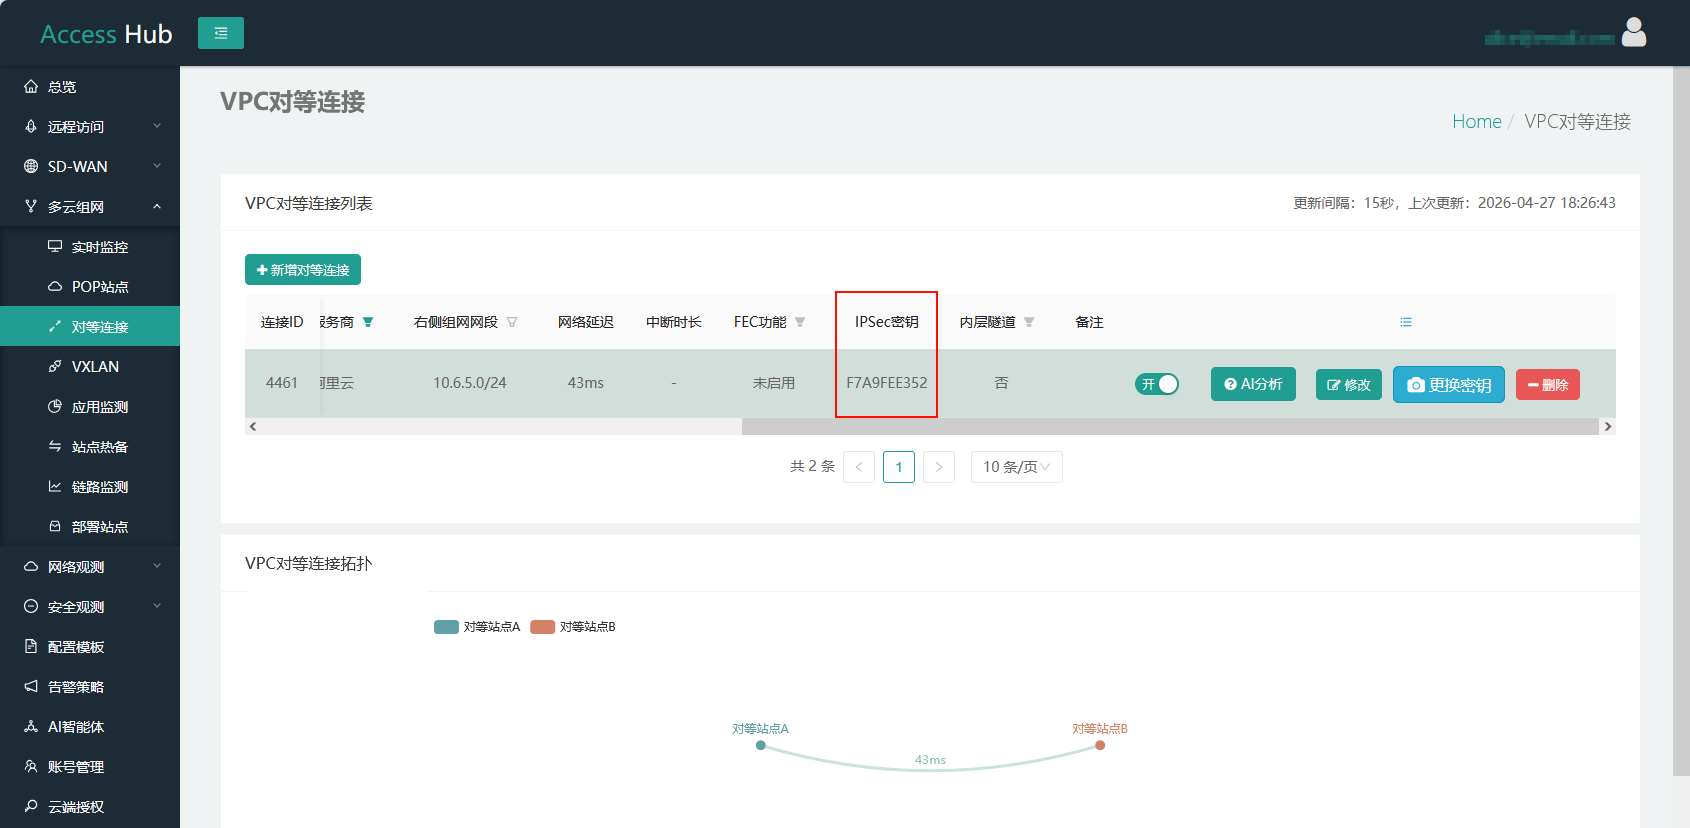Click the 总览 home icon

pos(31,87)
